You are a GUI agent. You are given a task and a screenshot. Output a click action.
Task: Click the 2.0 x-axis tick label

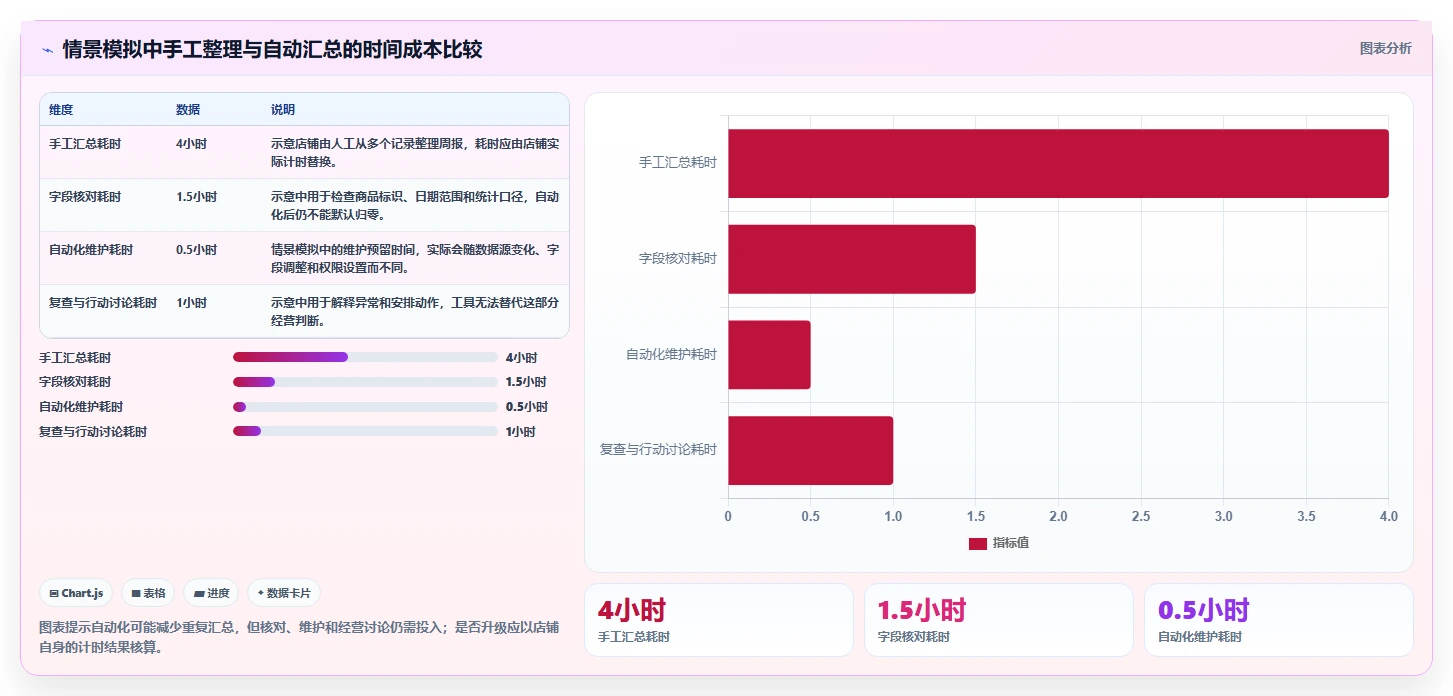point(1058,517)
